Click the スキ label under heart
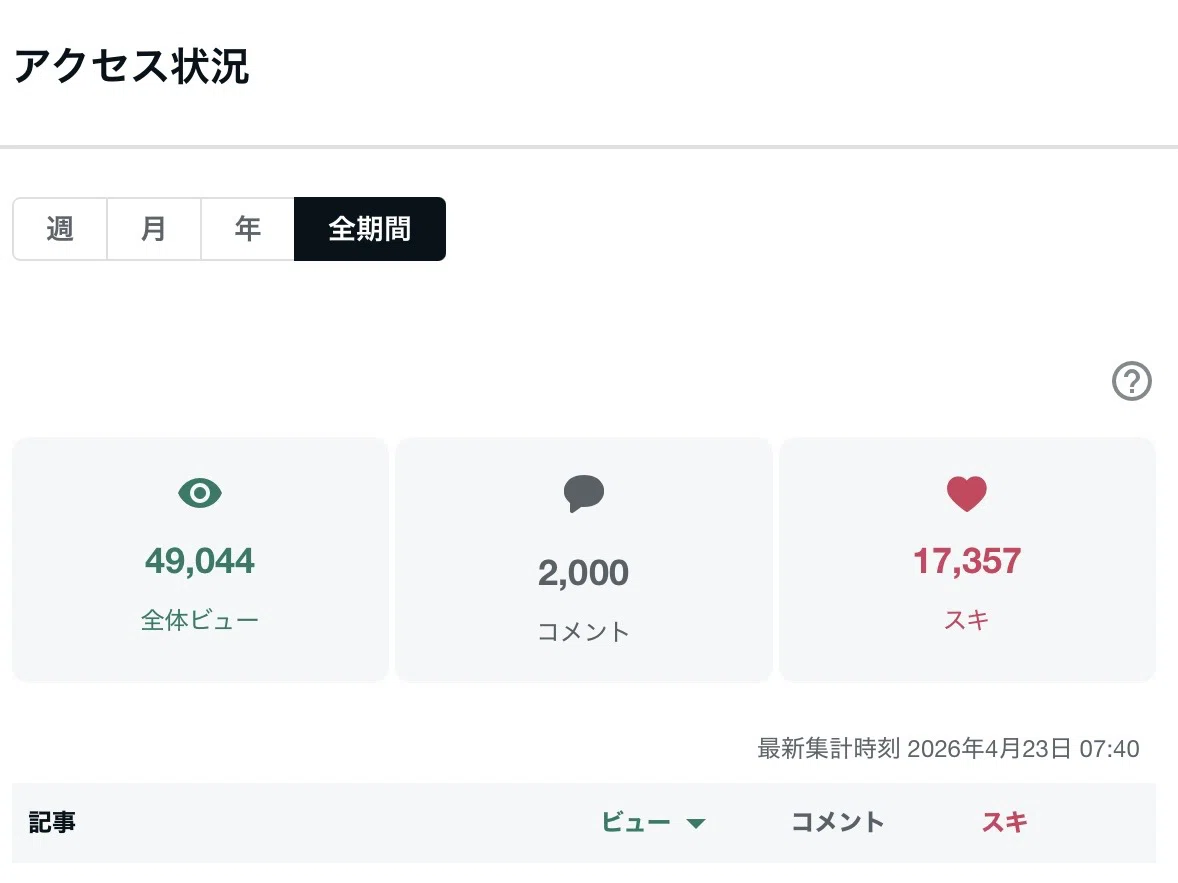The image size is (1178, 883). click(x=967, y=620)
